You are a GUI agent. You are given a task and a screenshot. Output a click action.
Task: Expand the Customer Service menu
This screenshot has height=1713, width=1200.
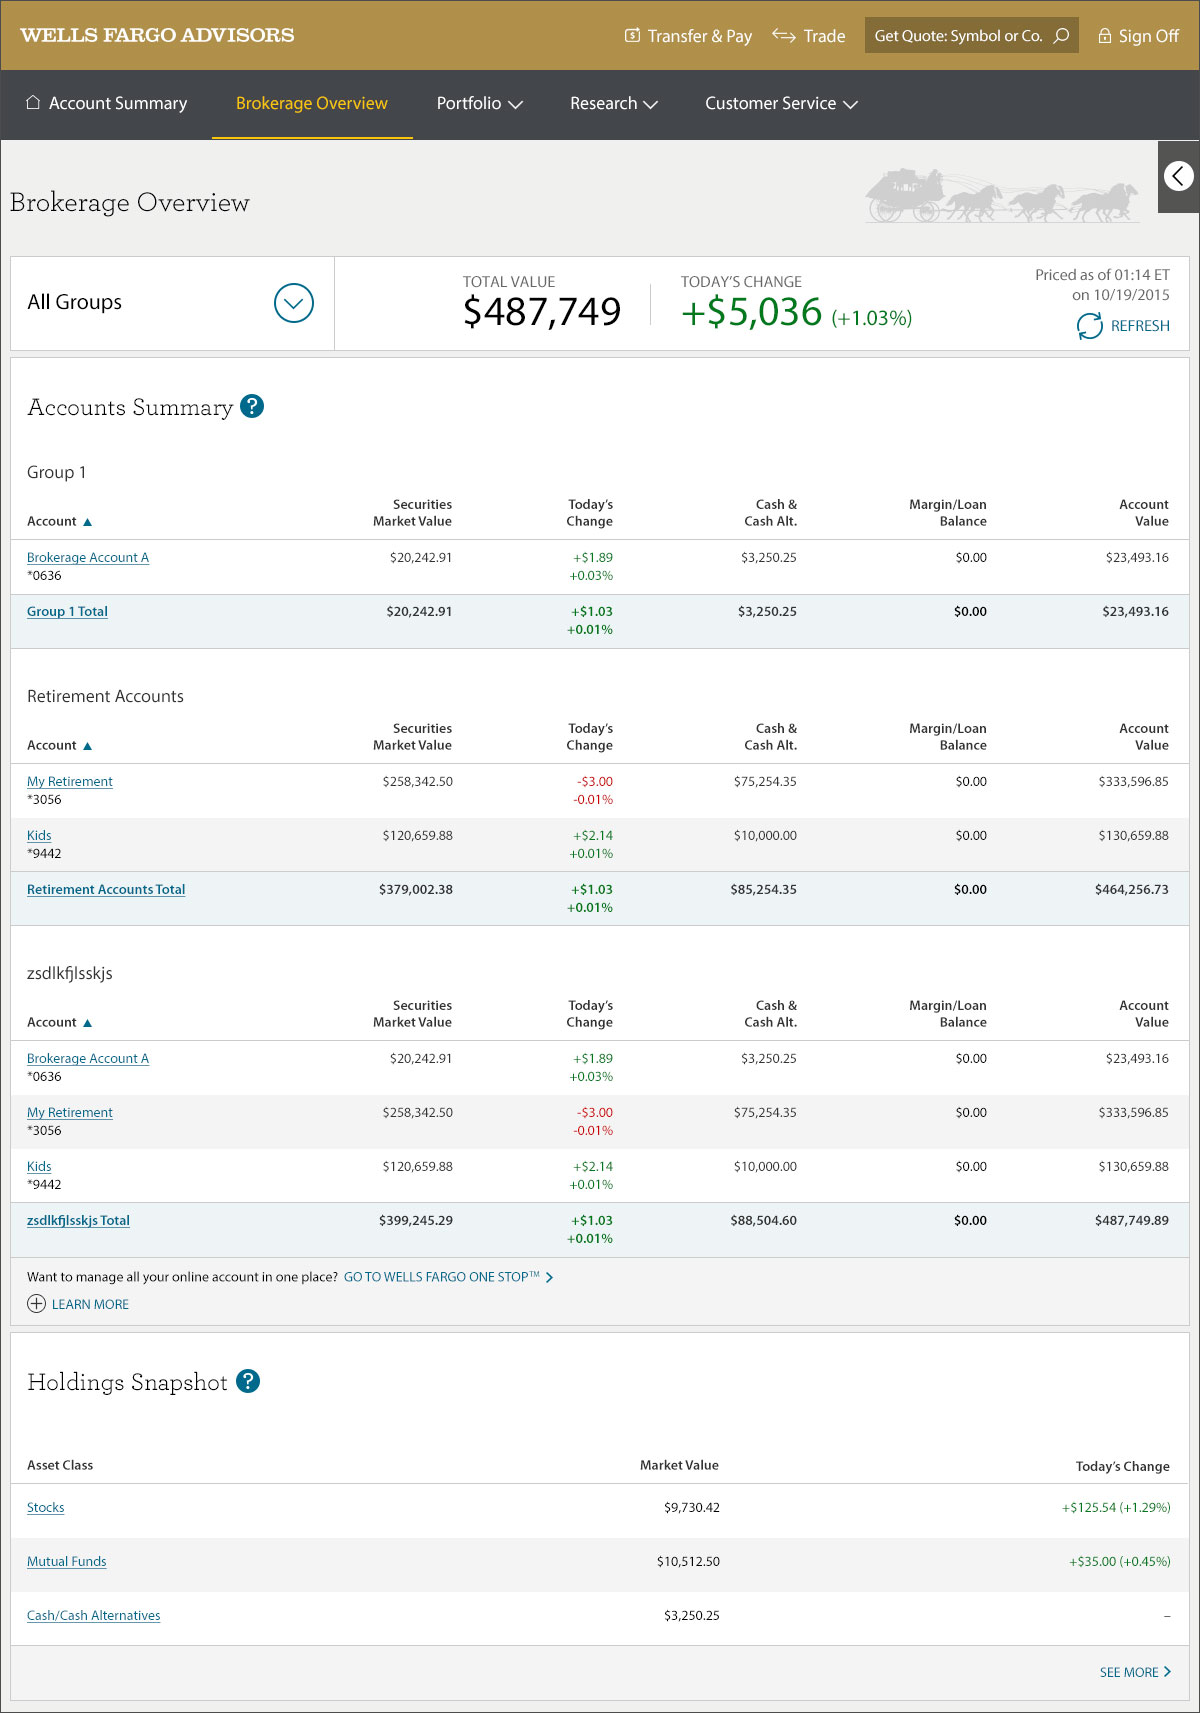coord(781,103)
